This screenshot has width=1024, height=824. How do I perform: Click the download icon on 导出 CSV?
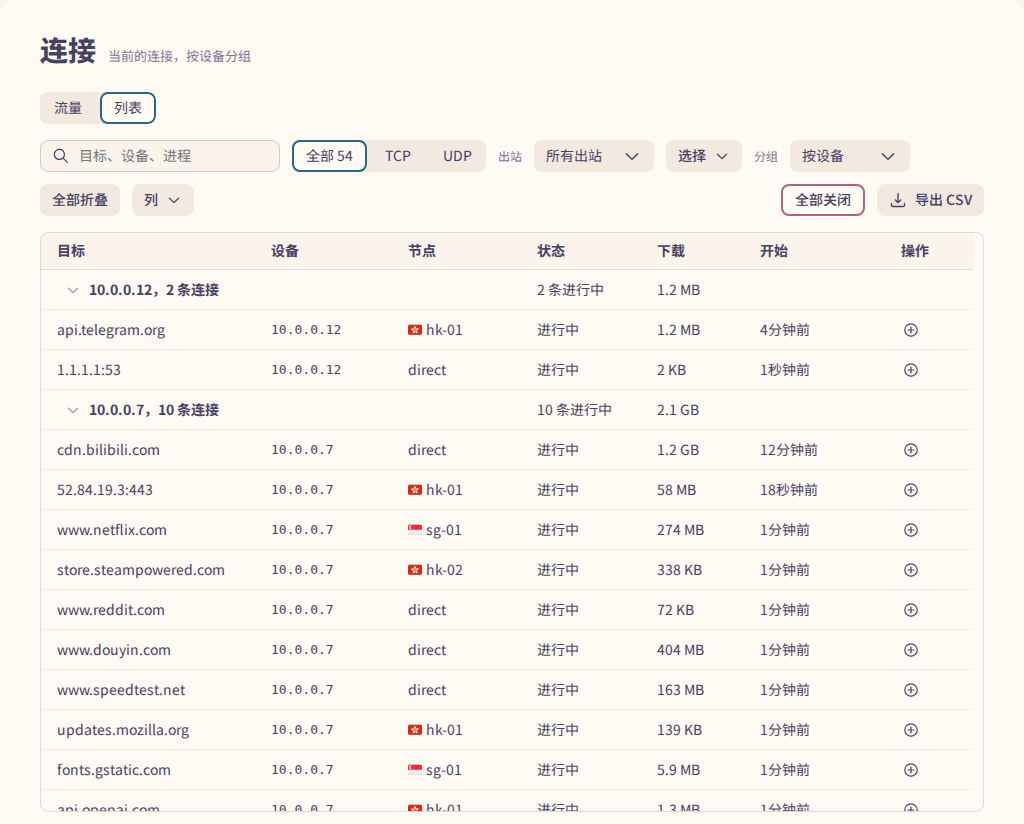click(x=898, y=200)
